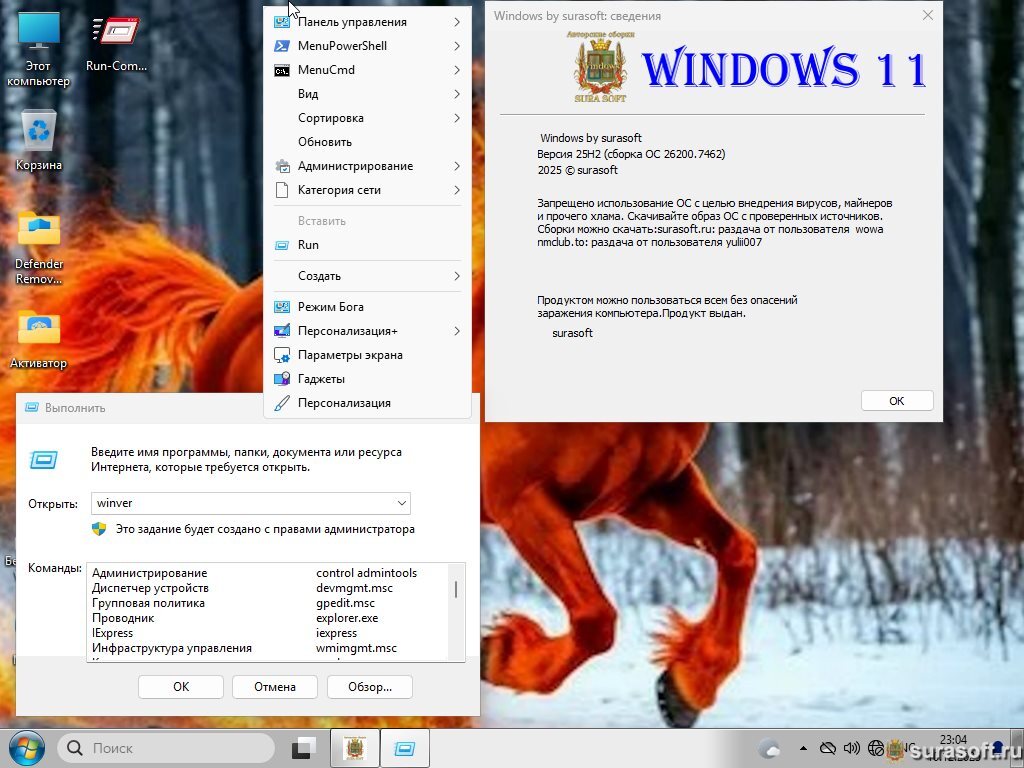
Task: Select the Run-Com... desktop shortcut
Action: (116, 43)
